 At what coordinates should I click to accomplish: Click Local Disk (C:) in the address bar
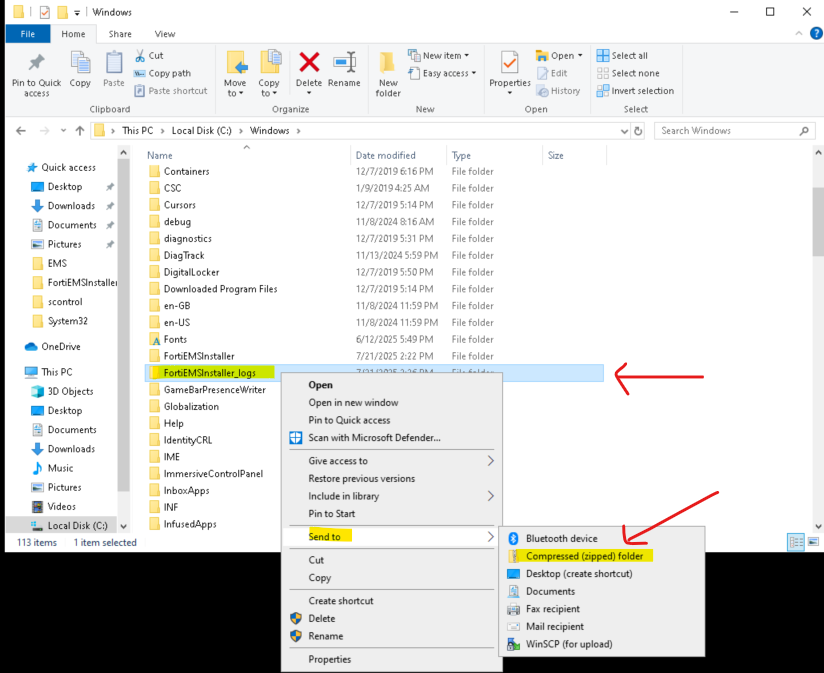[201, 131]
